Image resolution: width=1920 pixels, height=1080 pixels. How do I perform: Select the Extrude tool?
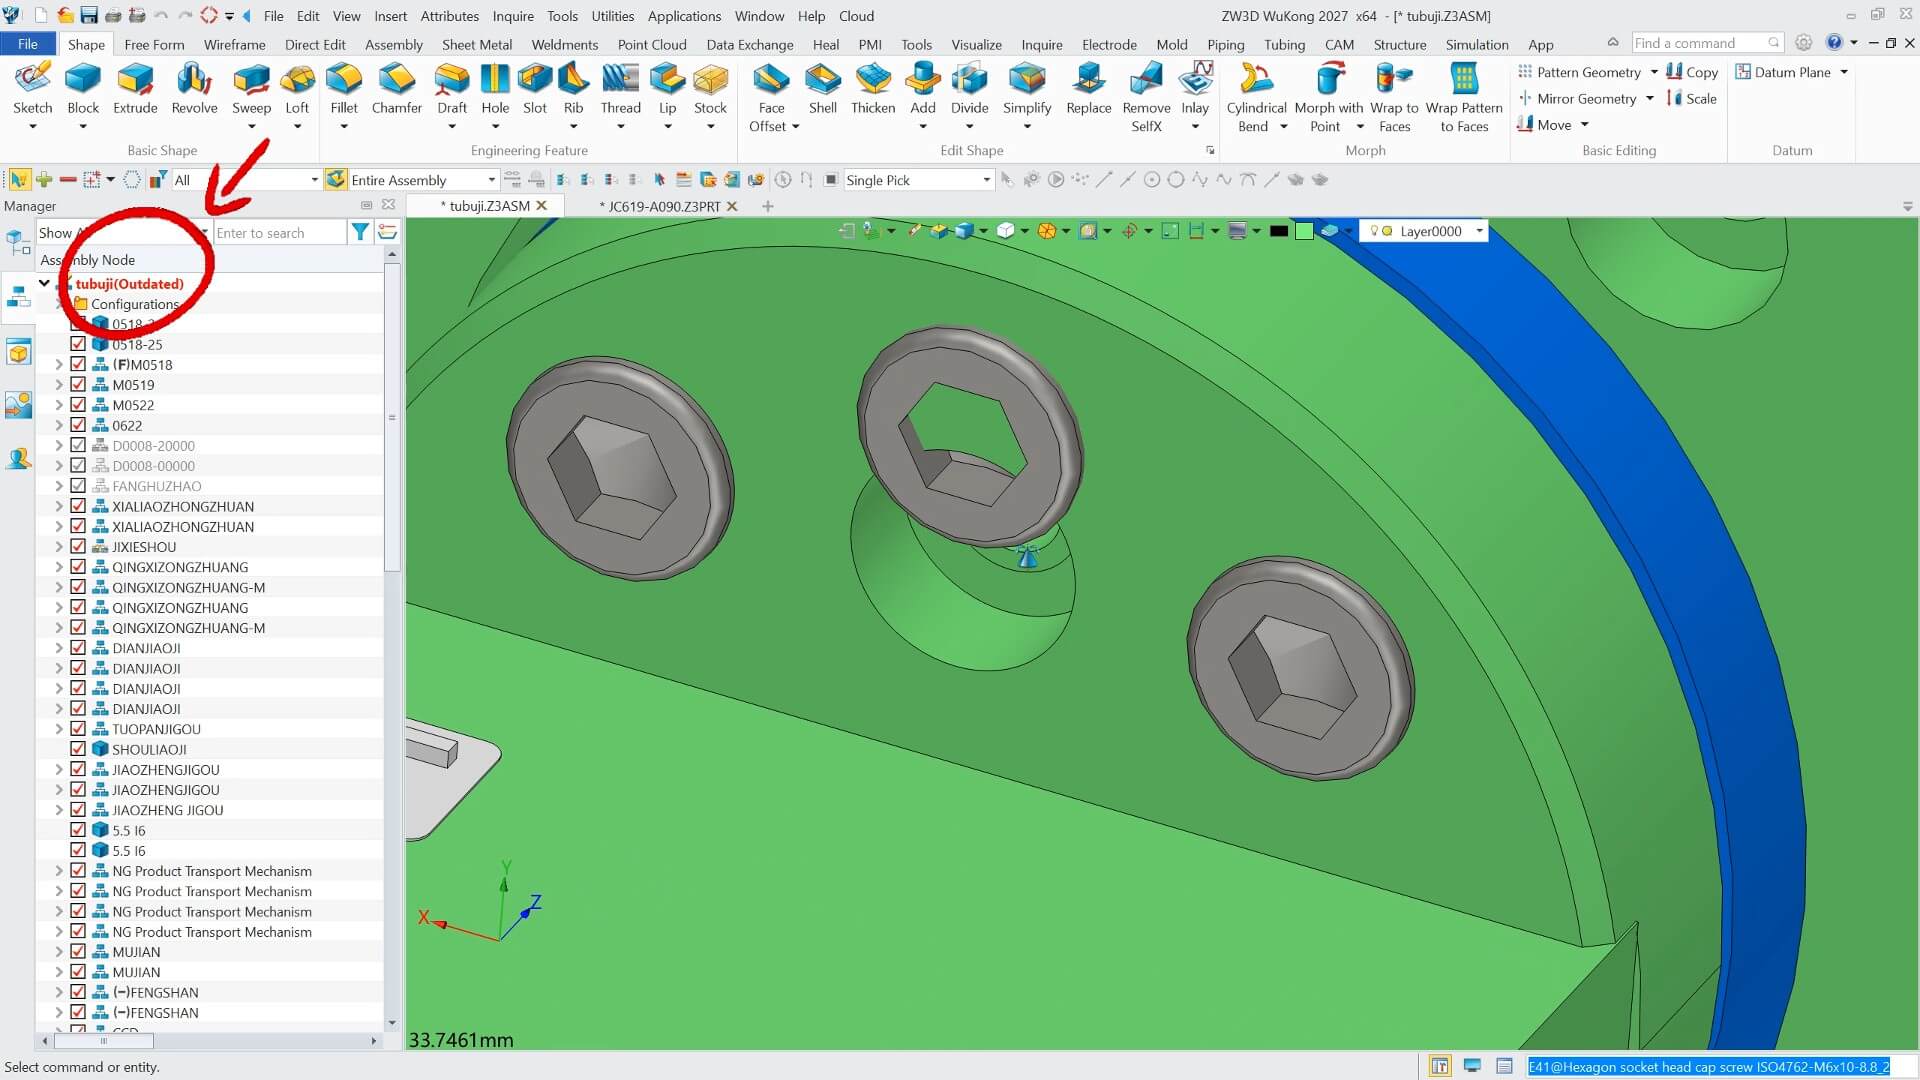[x=135, y=88]
